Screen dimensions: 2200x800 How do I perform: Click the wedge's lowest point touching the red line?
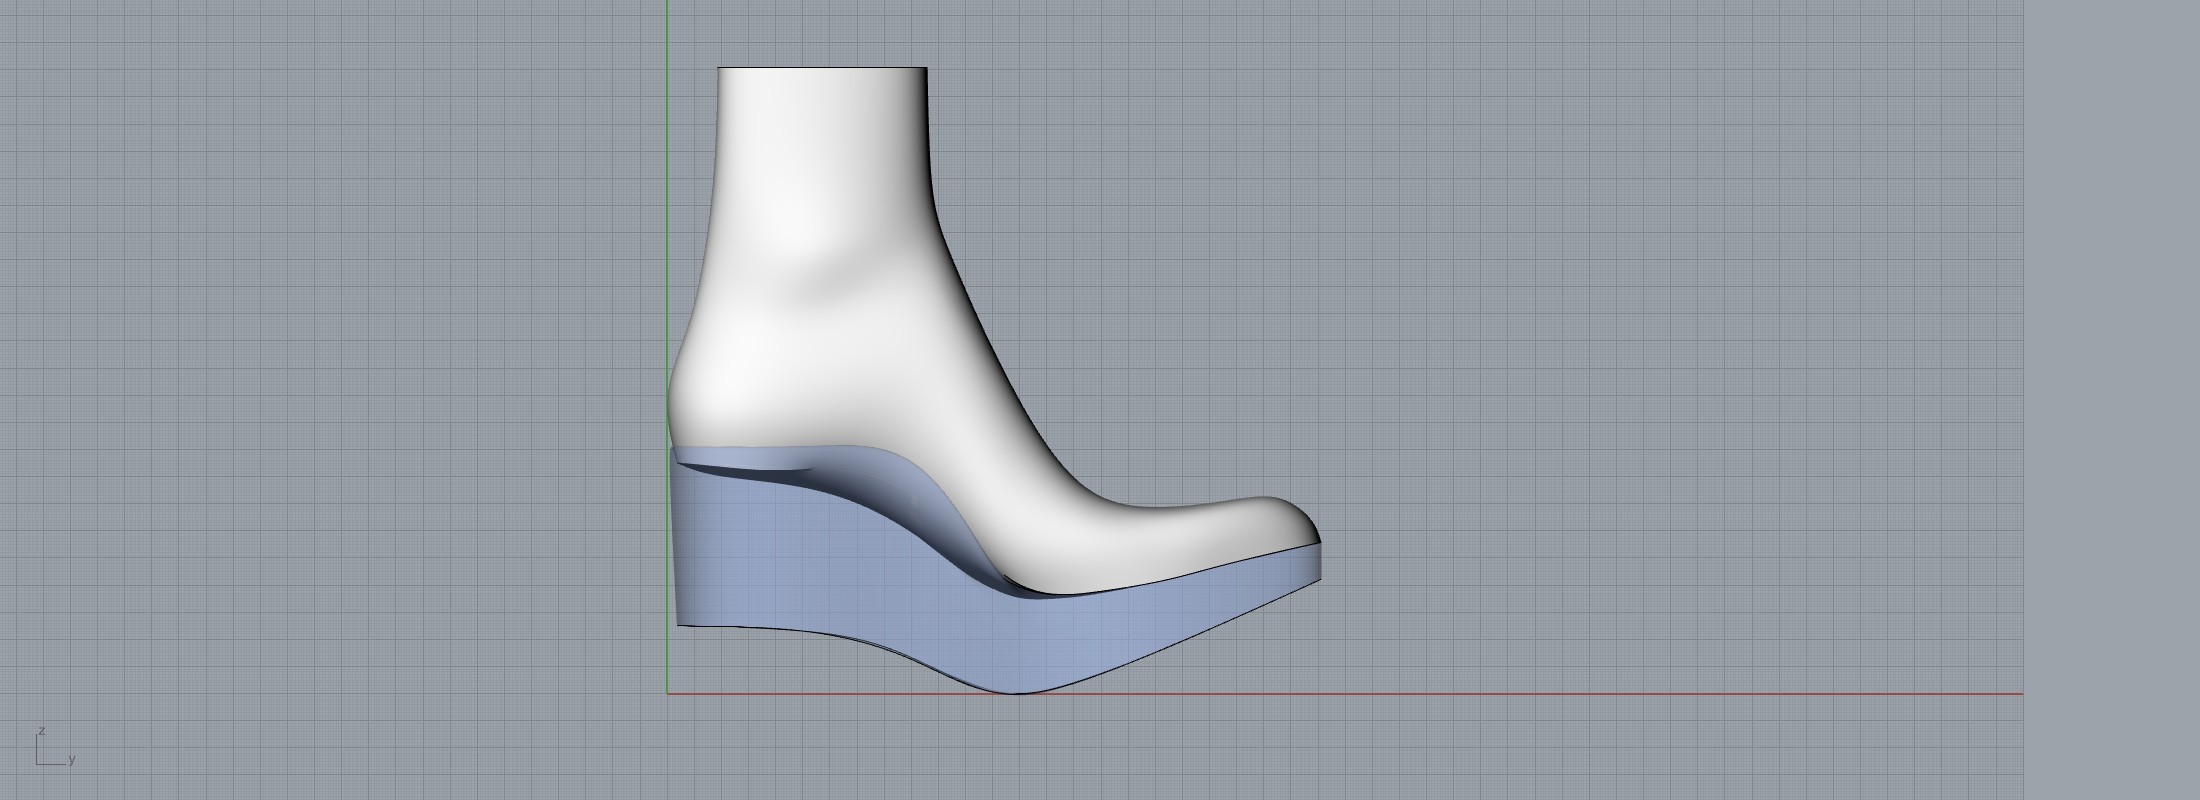point(1015,691)
